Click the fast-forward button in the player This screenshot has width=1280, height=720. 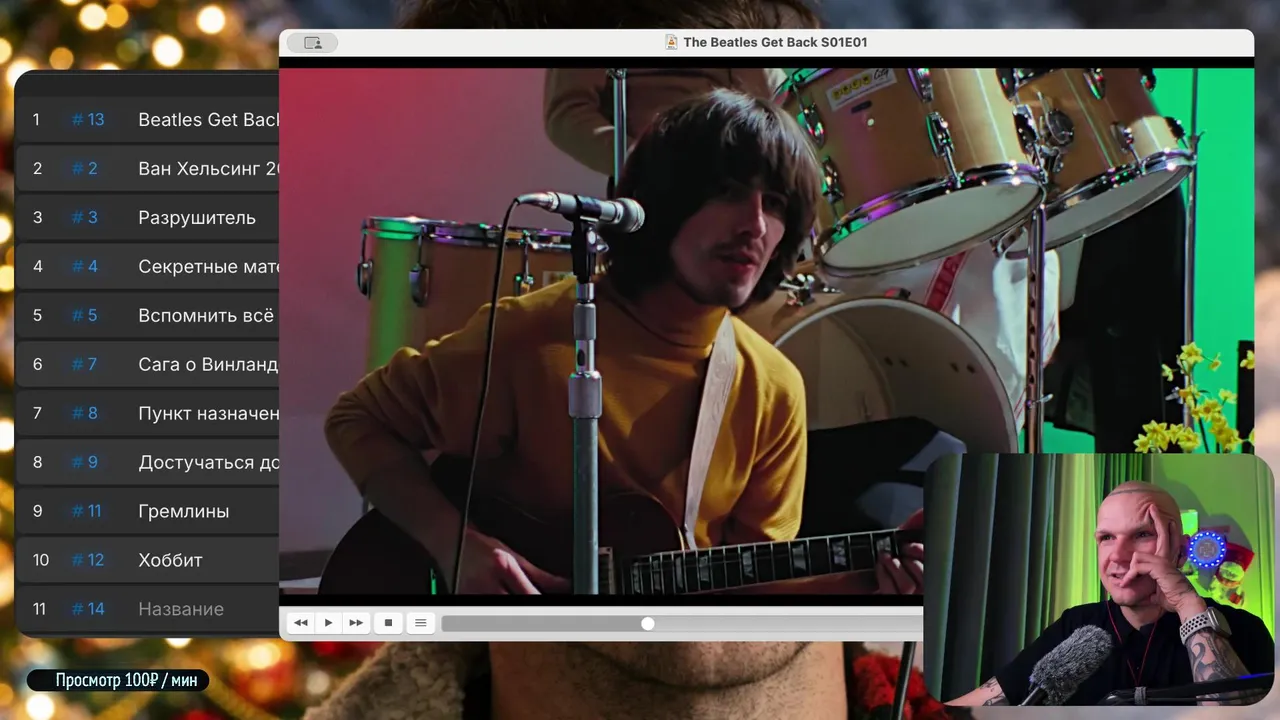(x=356, y=623)
